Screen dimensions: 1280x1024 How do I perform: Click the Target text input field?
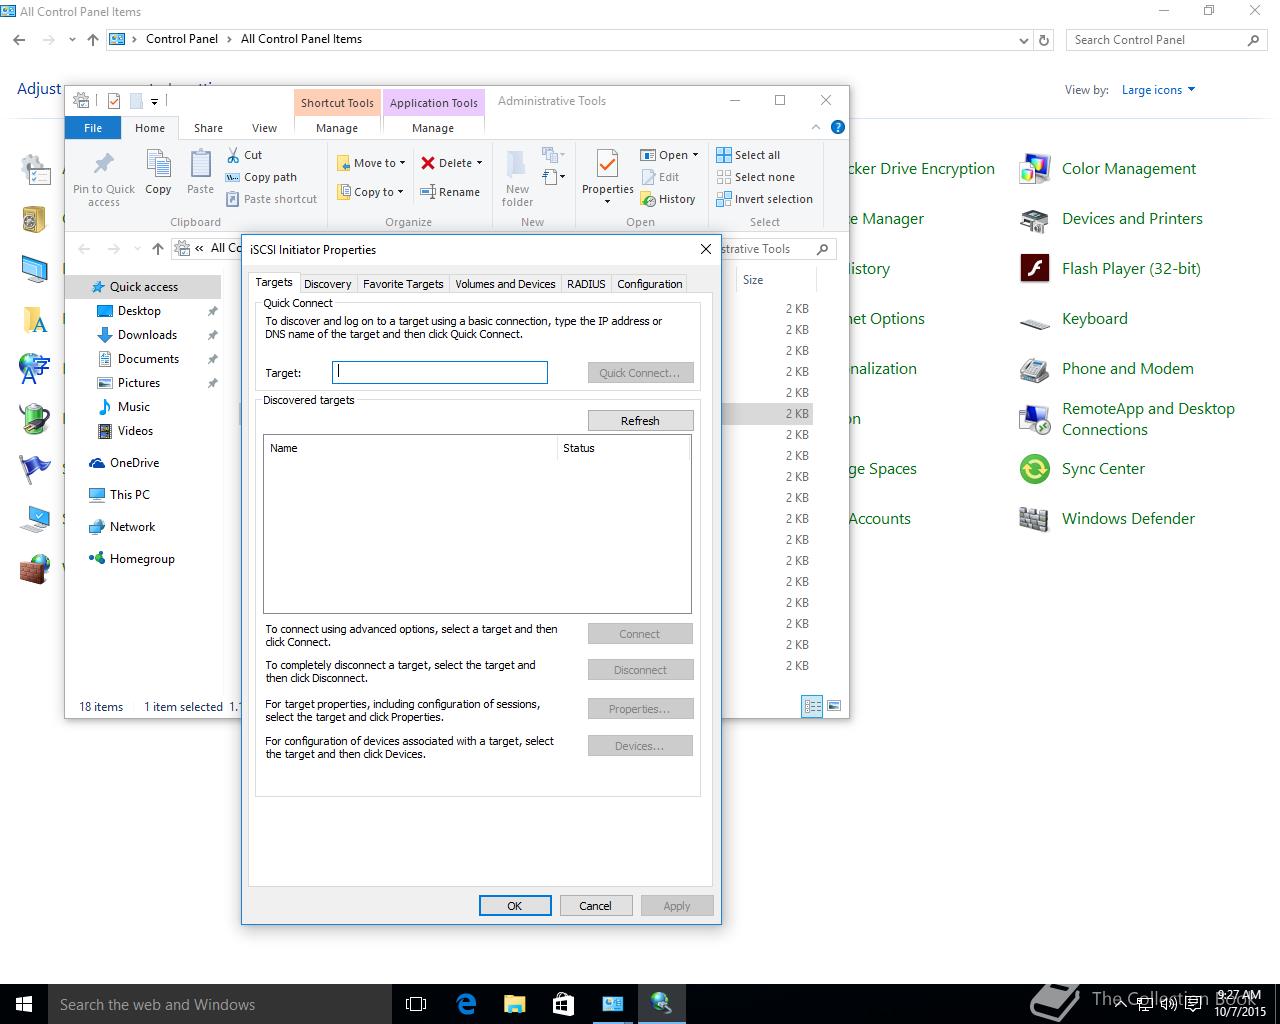tap(440, 373)
